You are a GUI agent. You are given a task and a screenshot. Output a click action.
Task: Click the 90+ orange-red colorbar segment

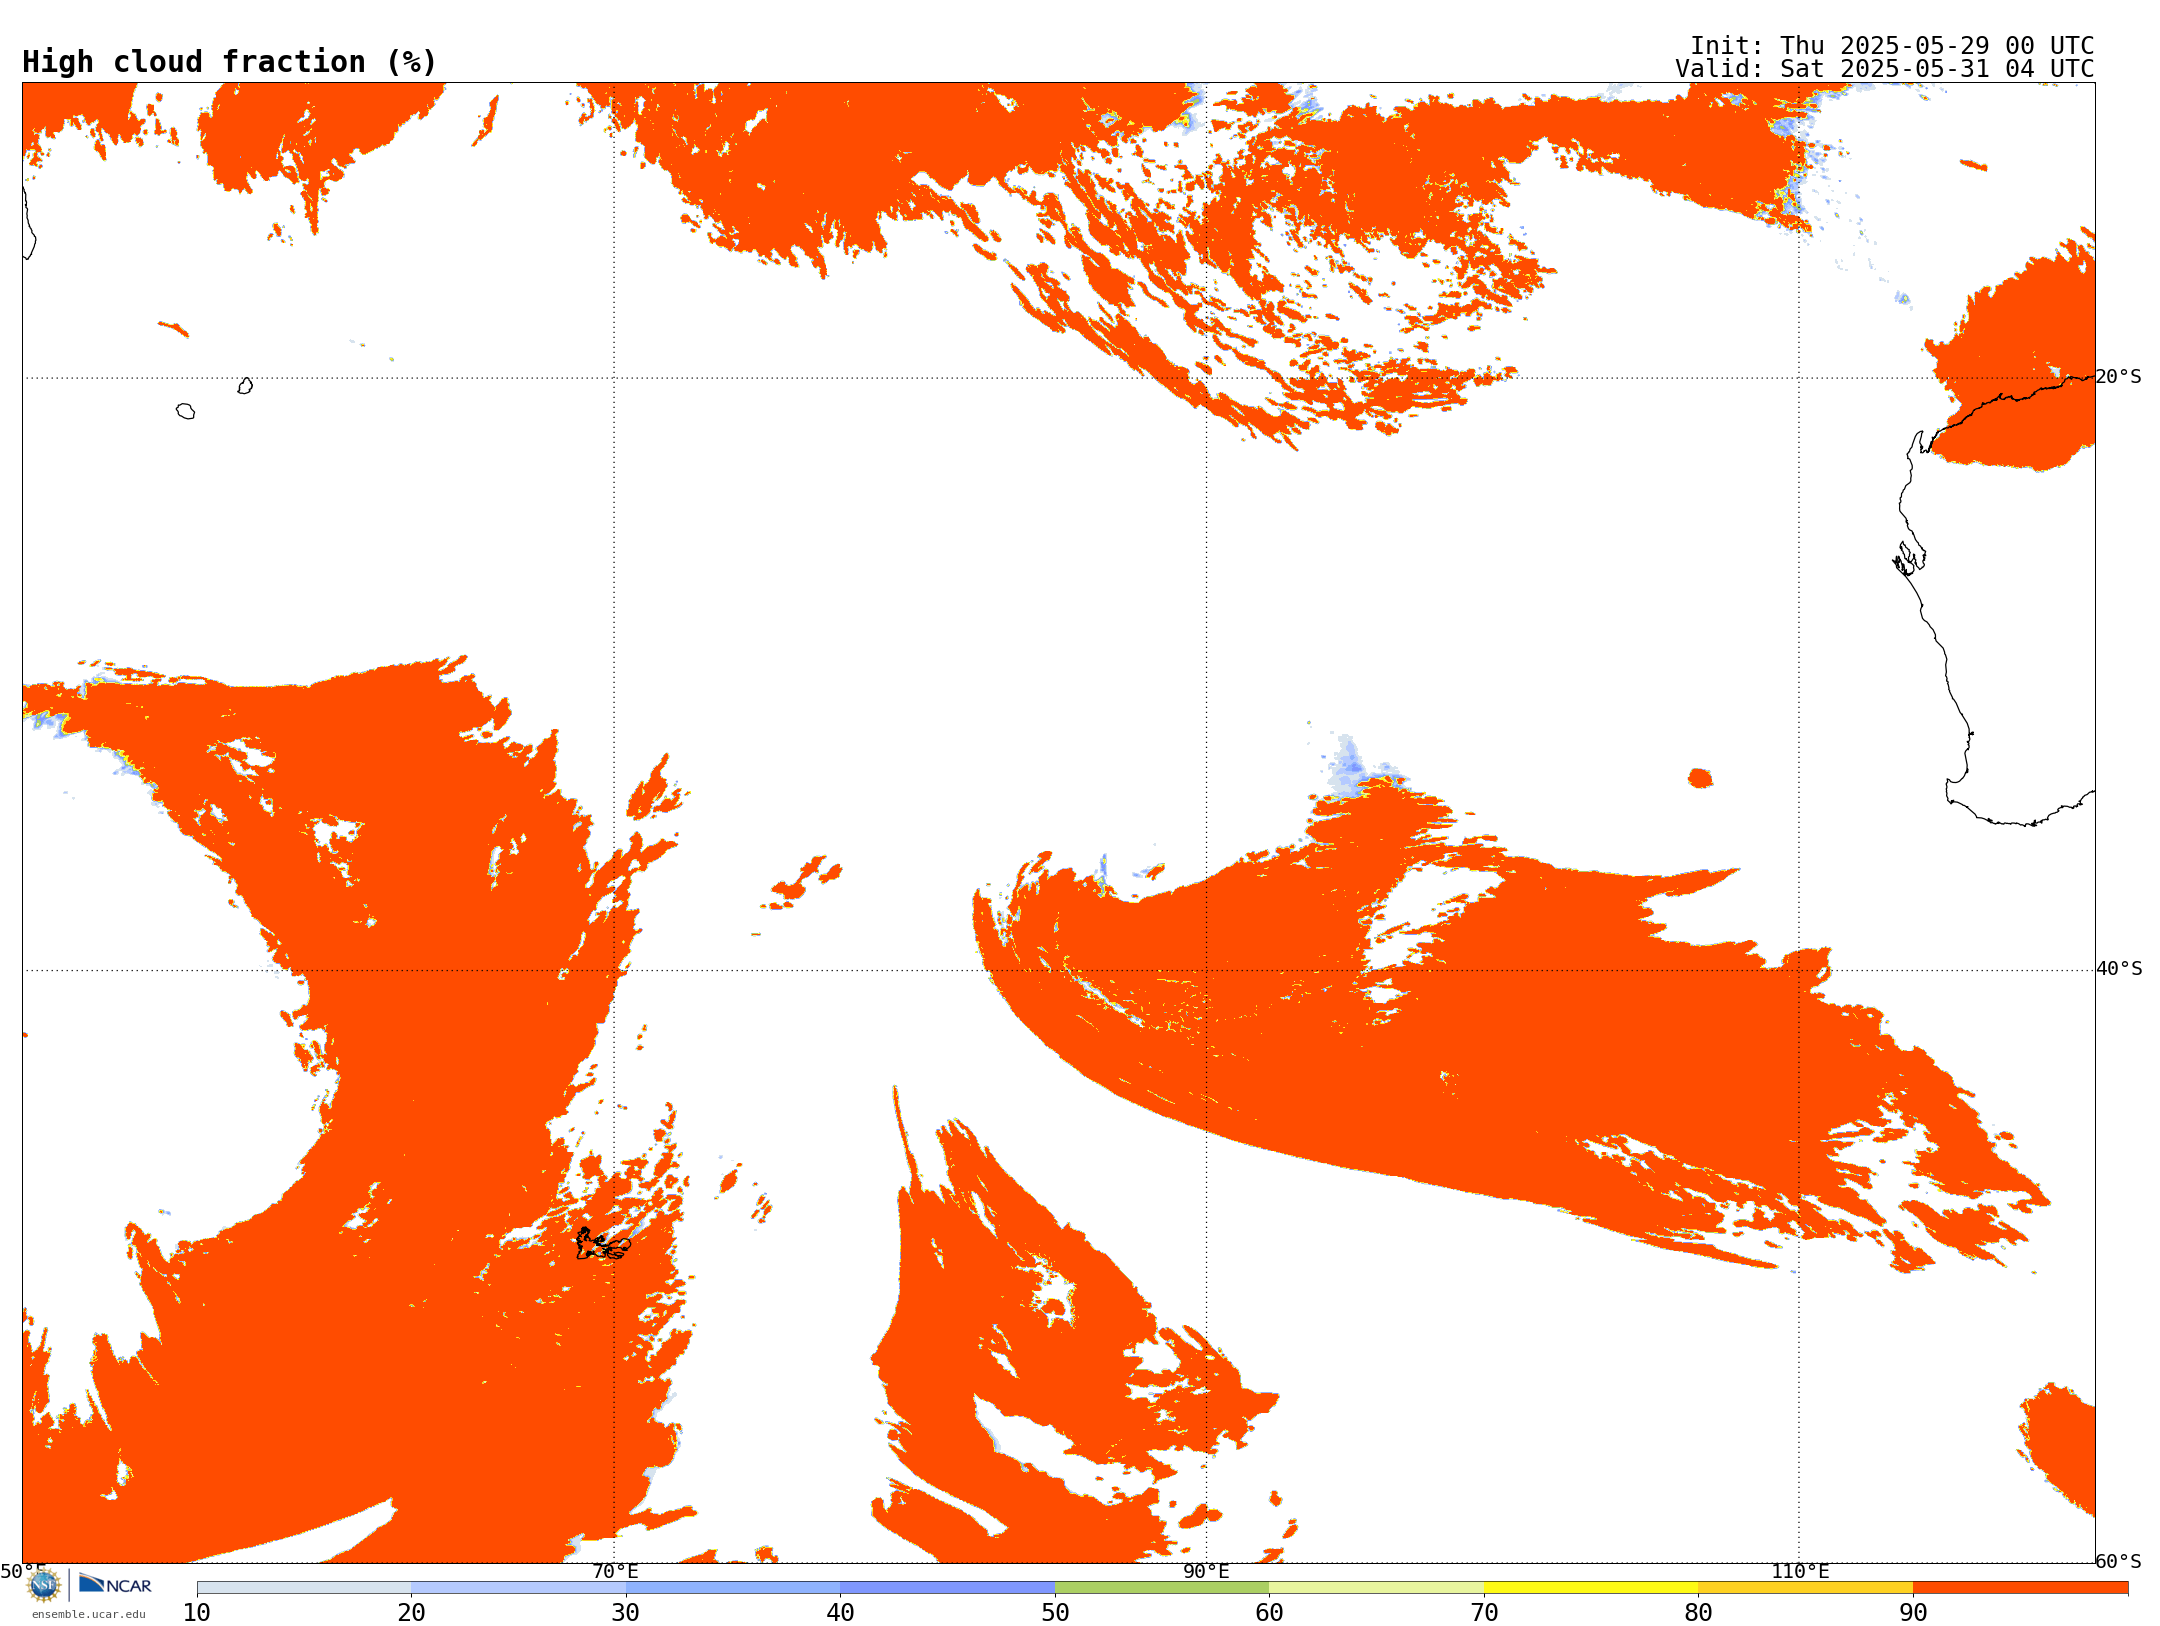pyautogui.click(x=2020, y=1588)
